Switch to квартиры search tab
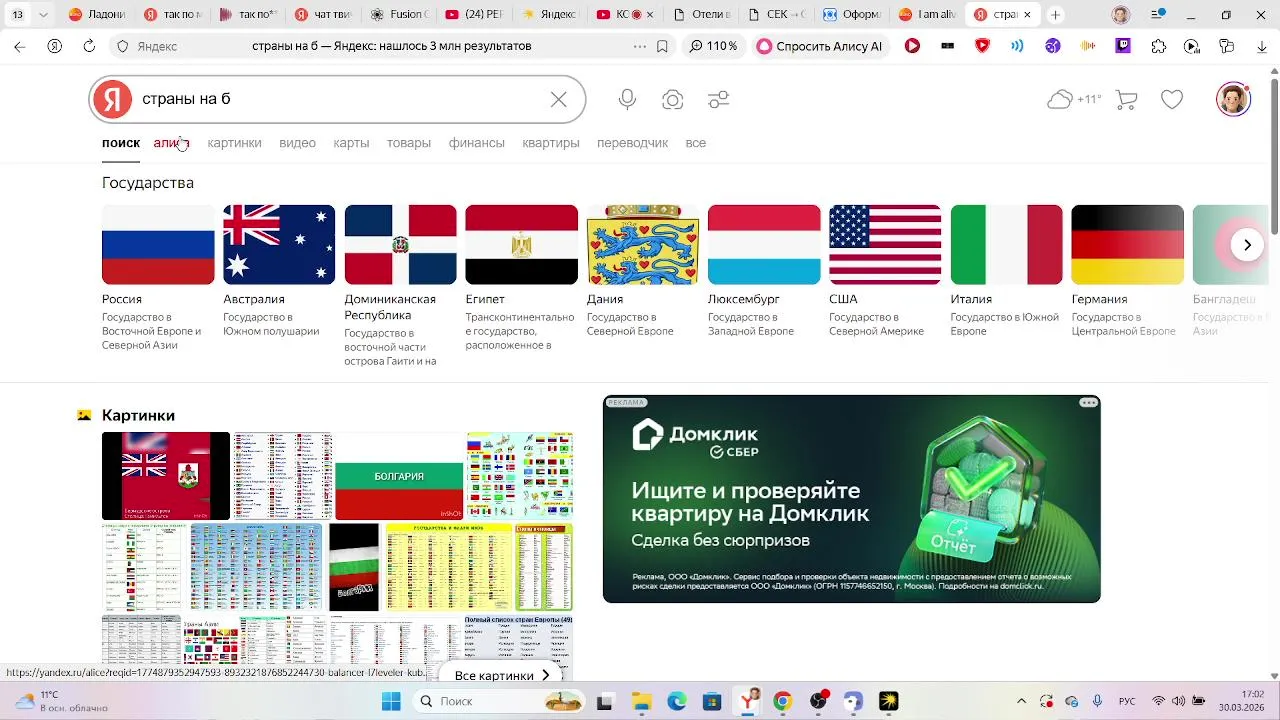This screenshot has width=1280, height=720. click(551, 143)
